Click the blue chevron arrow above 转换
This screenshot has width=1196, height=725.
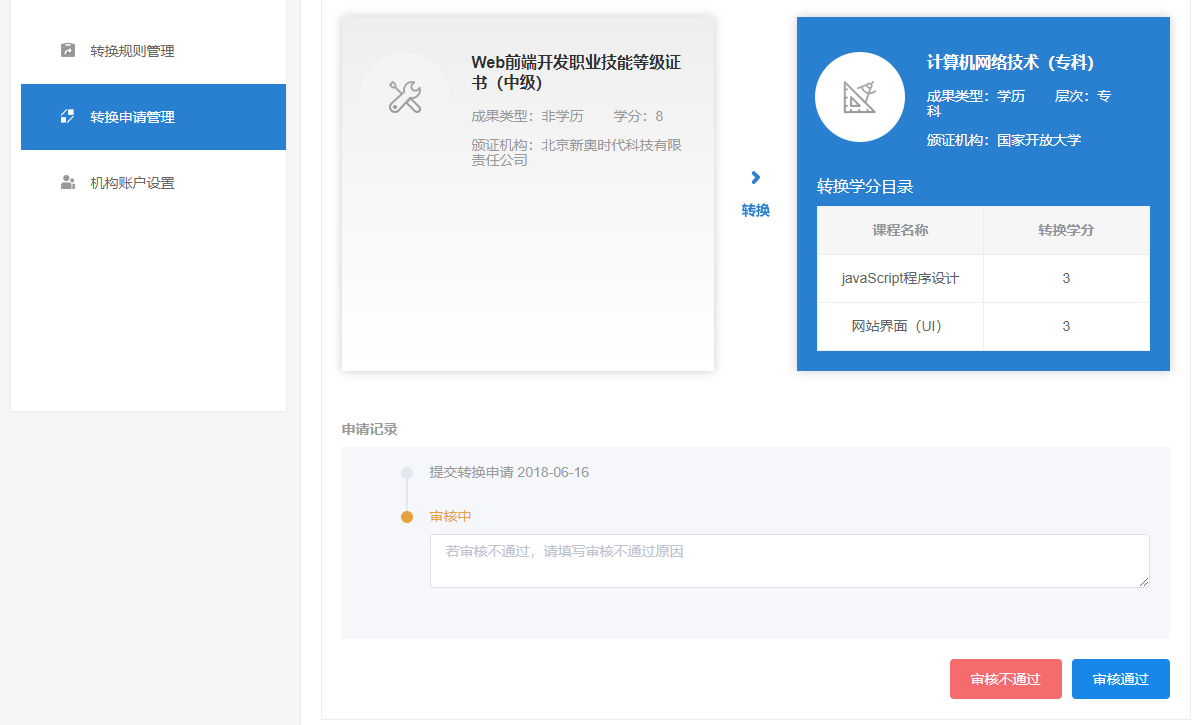click(755, 178)
